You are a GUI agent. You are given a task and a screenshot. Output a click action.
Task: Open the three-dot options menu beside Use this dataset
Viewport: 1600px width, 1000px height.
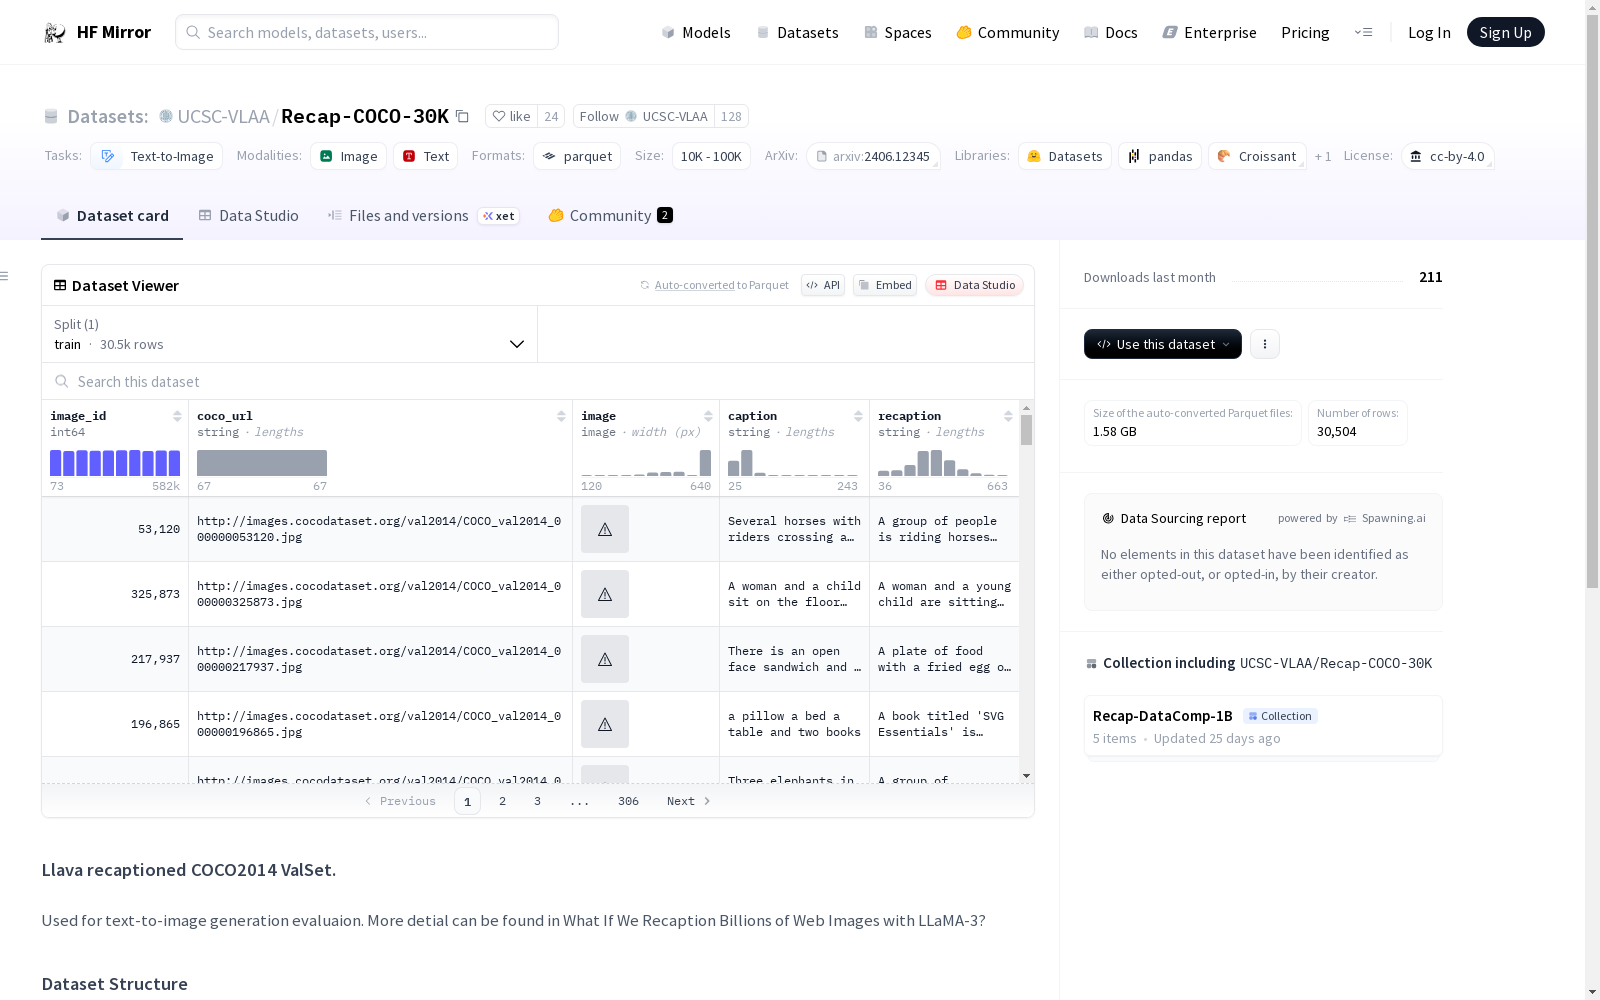tap(1265, 344)
